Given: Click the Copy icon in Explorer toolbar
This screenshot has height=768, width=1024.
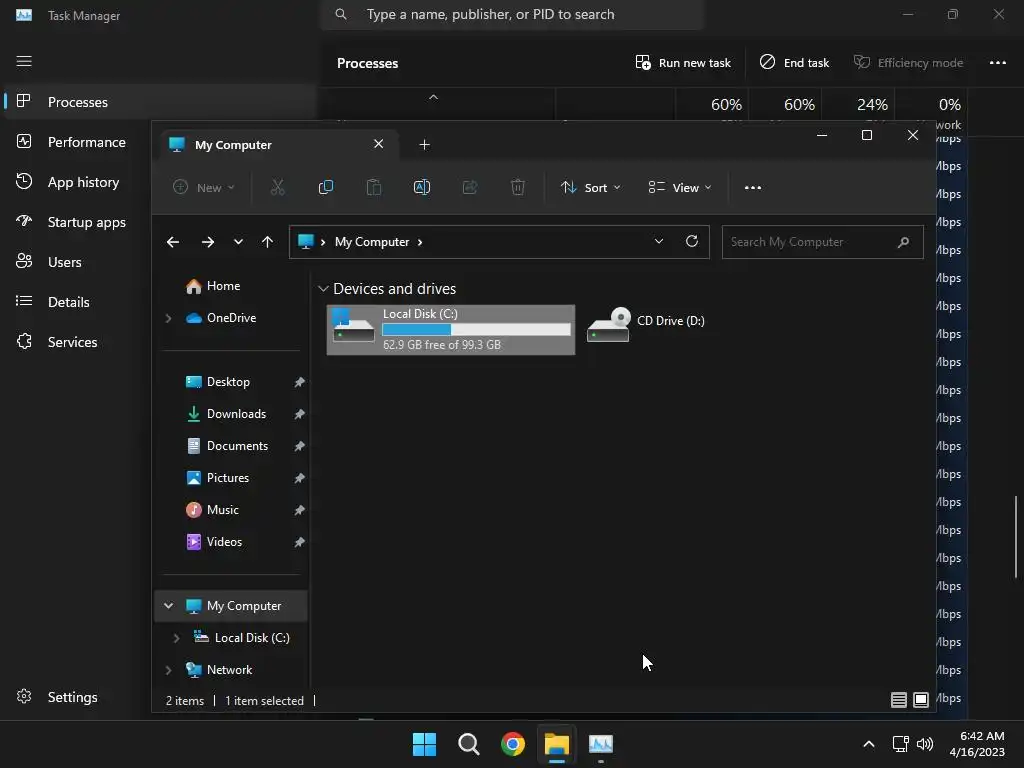Looking at the screenshot, I should pyautogui.click(x=325, y=187).
